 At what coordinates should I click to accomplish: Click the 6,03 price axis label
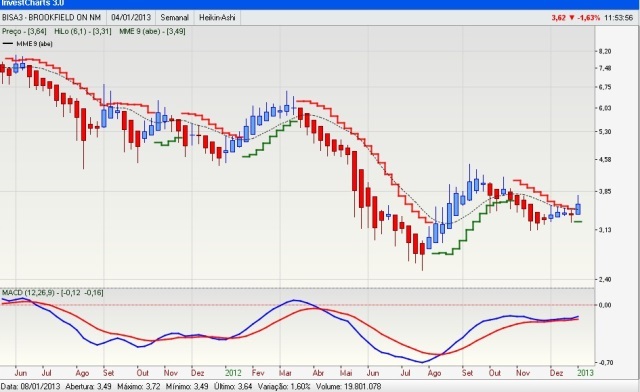click(605, 108)
